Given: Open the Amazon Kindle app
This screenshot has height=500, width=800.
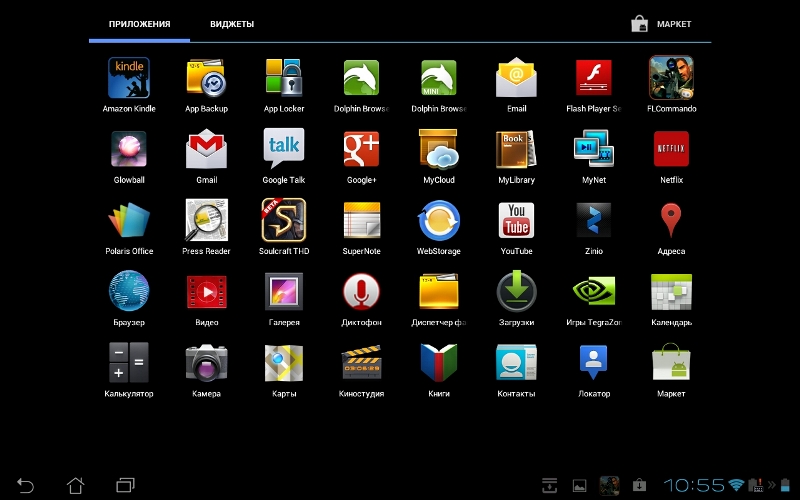Looking at the screenshot, I should tap(129, 78).
